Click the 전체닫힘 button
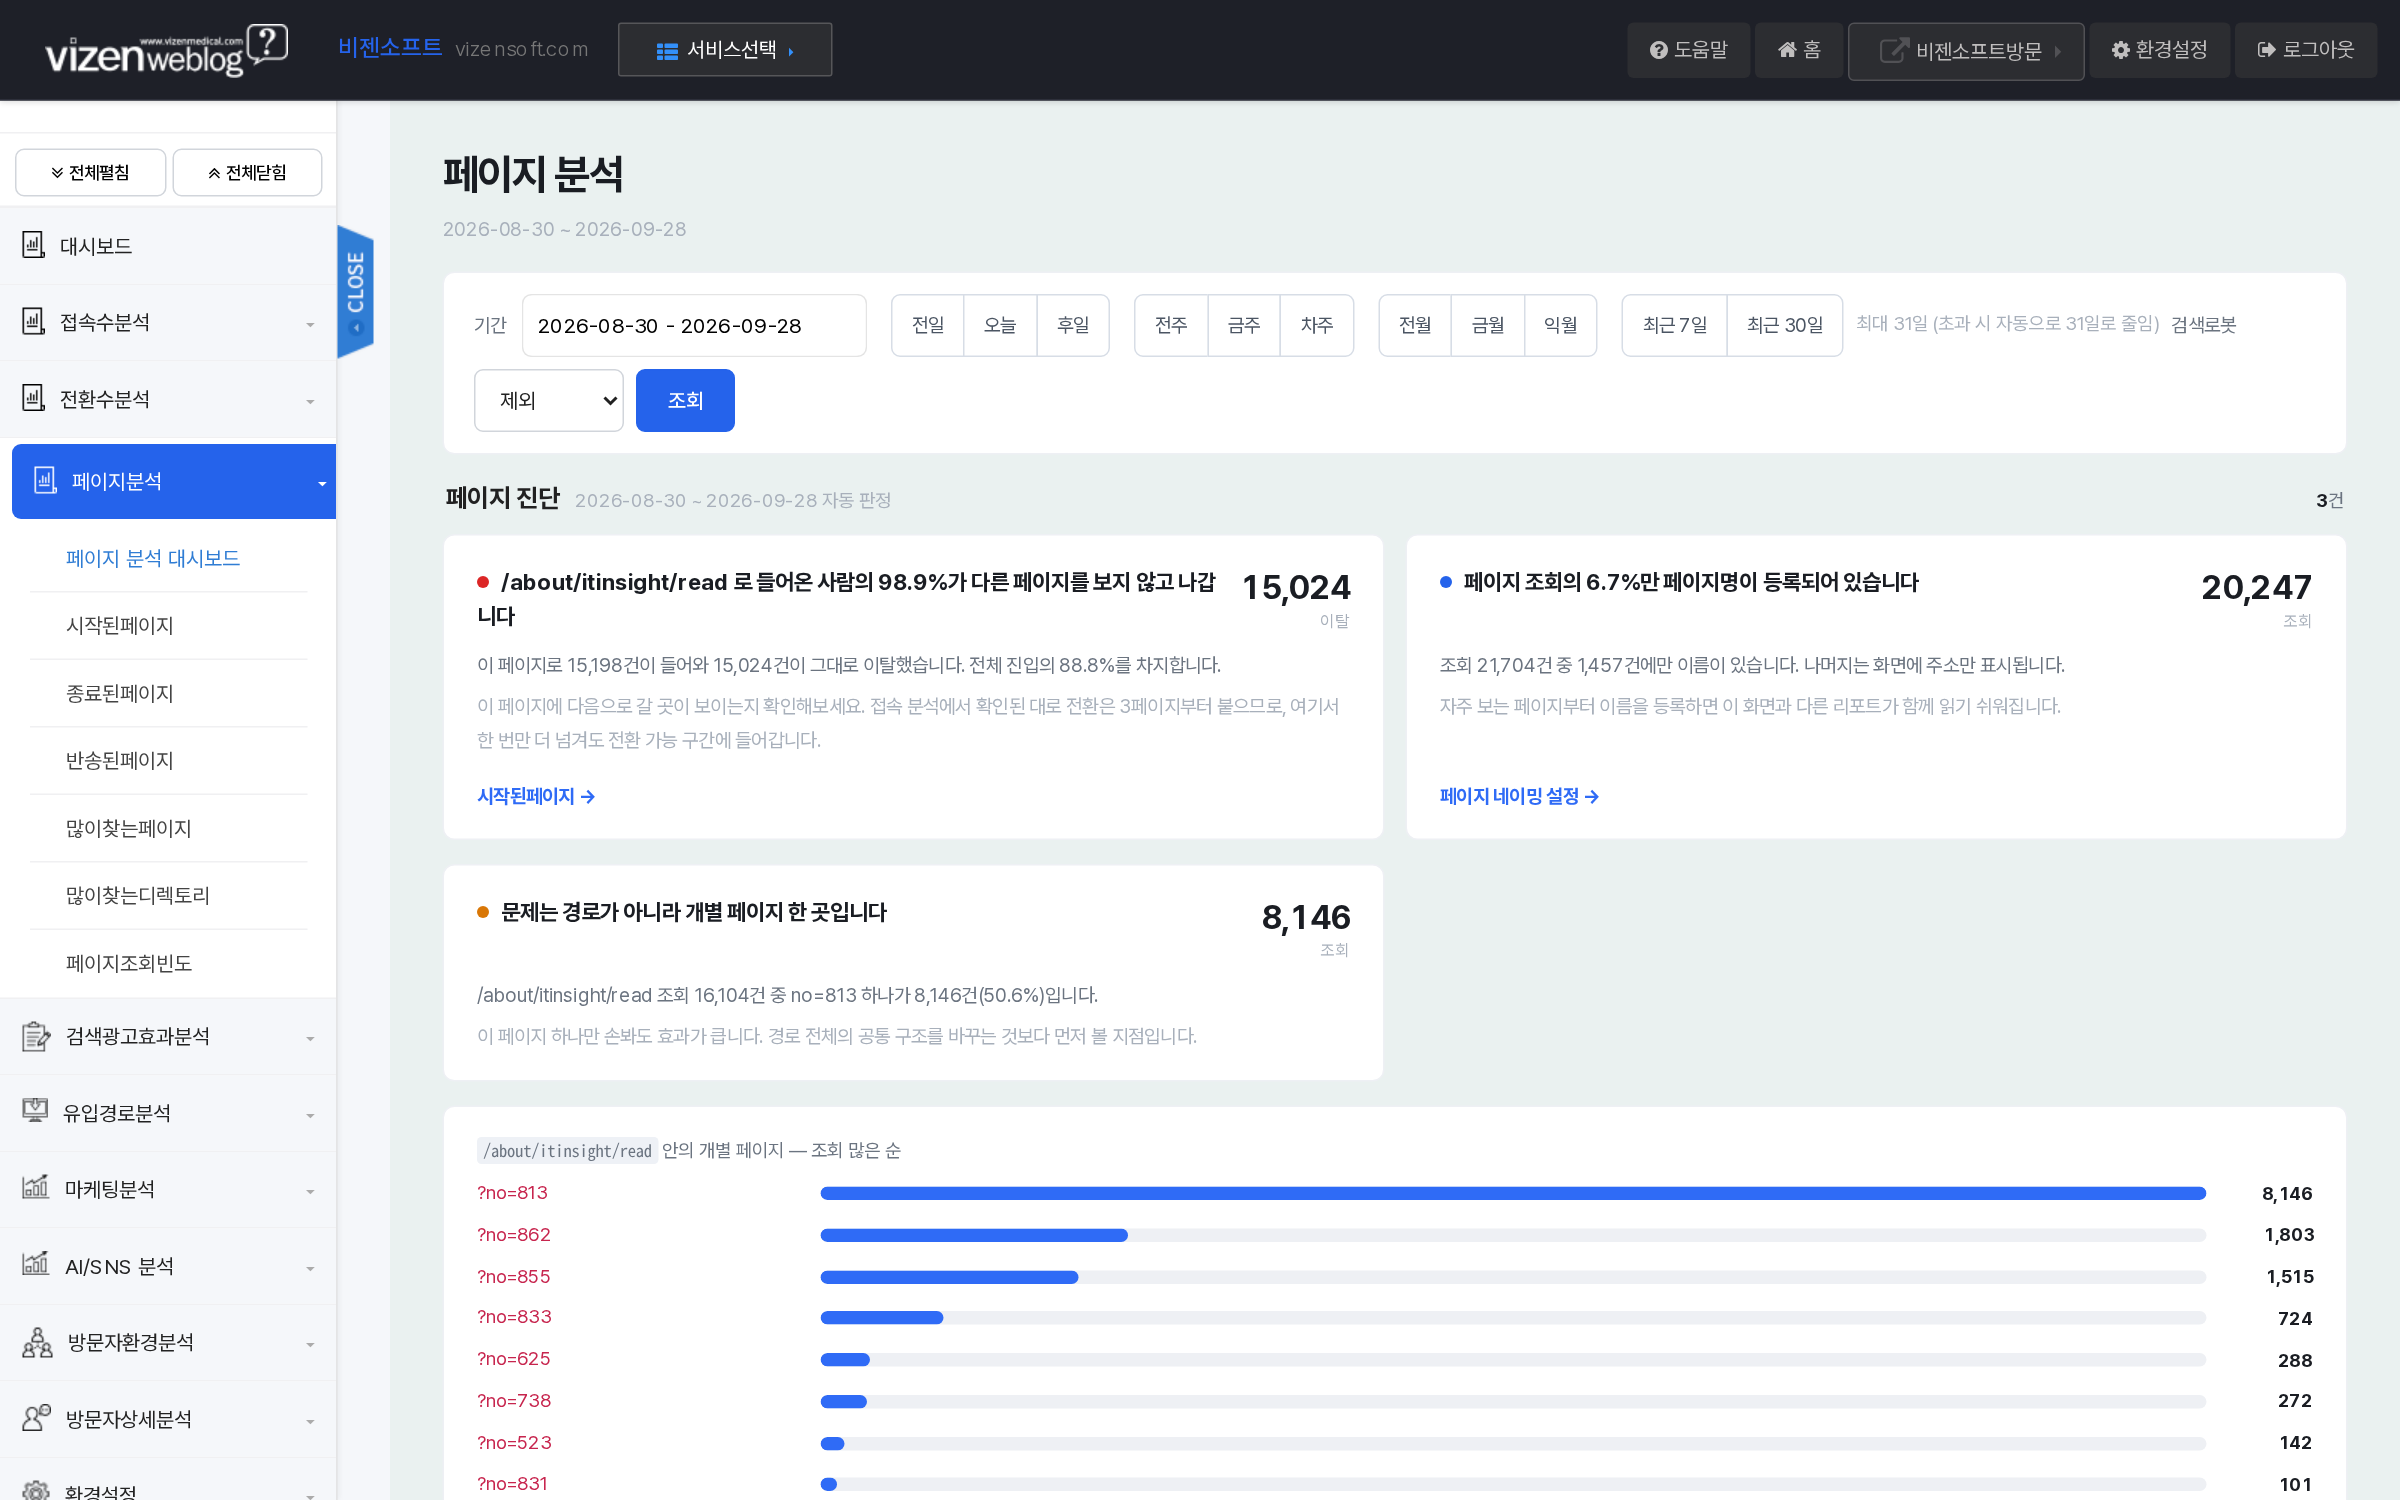This screenshot has height=1500, width=2400. click(247, 173)
